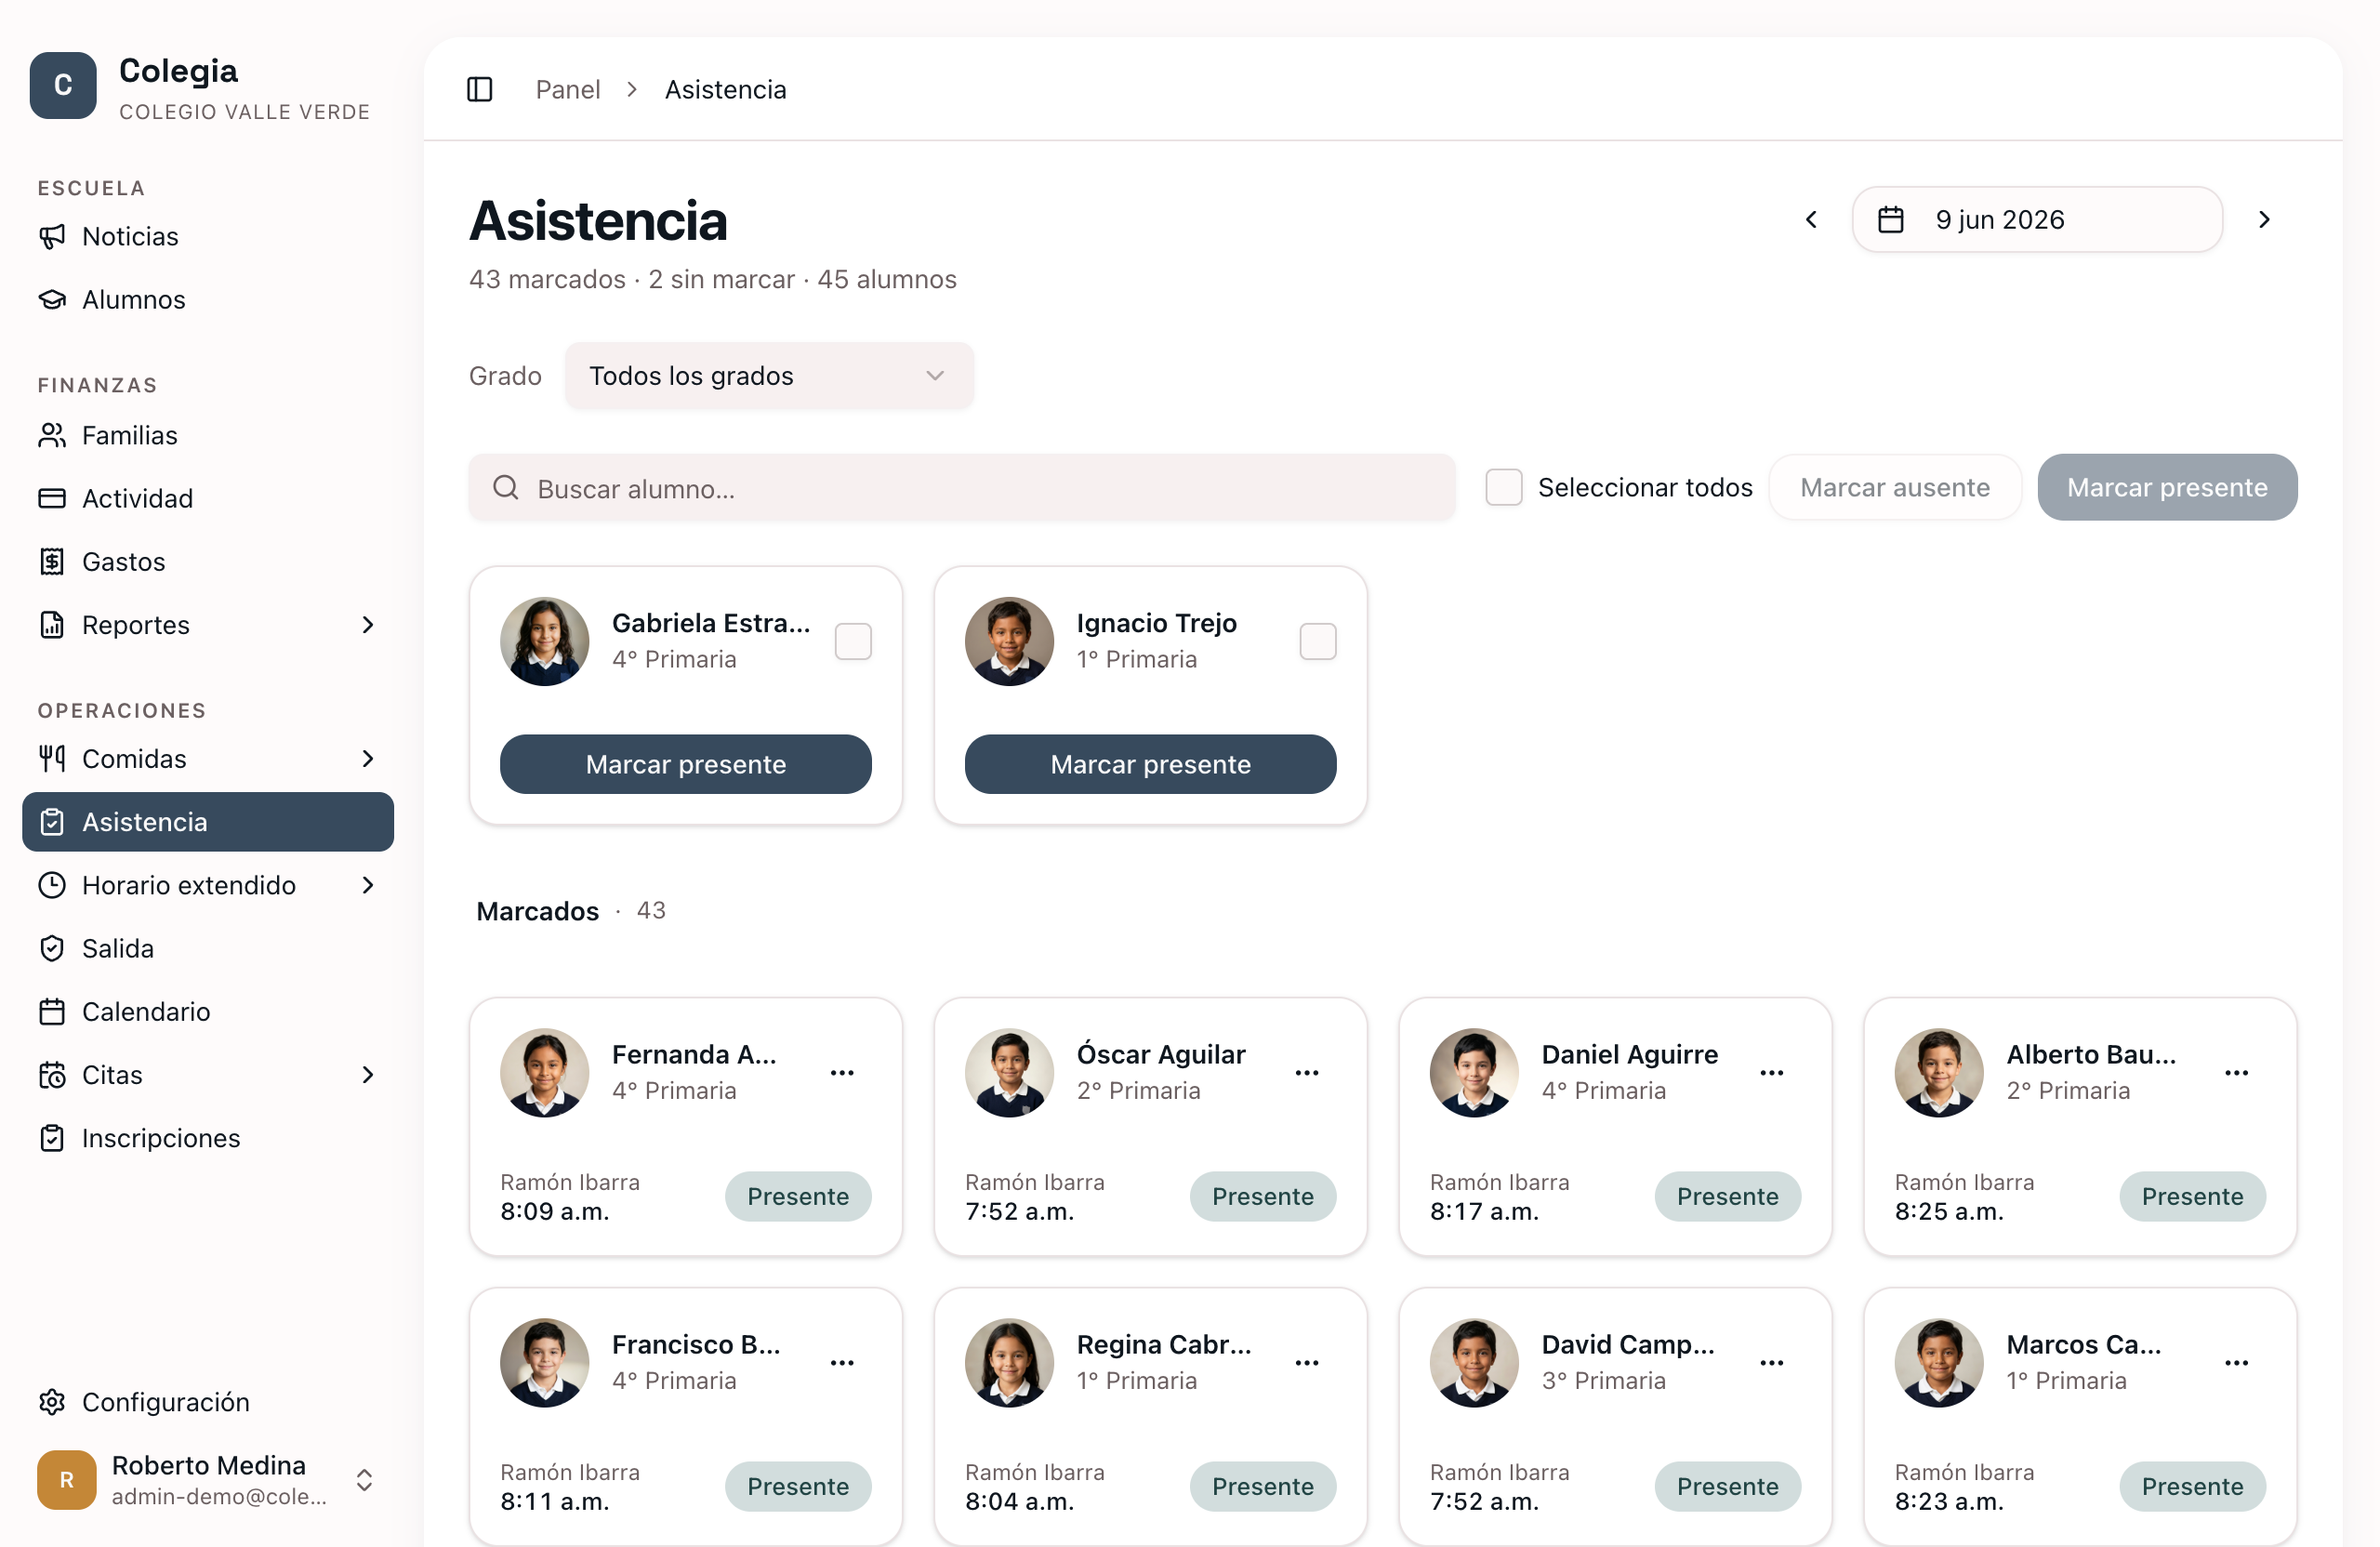Screen dimensions: 2380x1547
Task: Open options menu for Daniel Aguirre card
Action: 1772,1073
